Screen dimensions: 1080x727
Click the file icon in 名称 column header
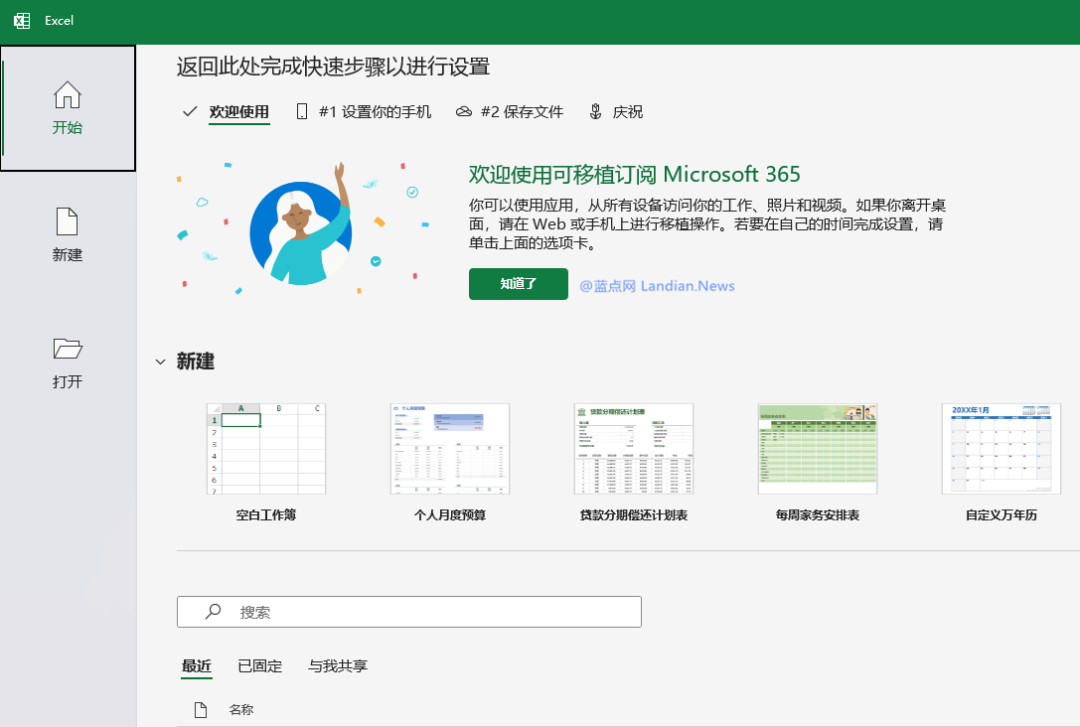tap(200, 710)
